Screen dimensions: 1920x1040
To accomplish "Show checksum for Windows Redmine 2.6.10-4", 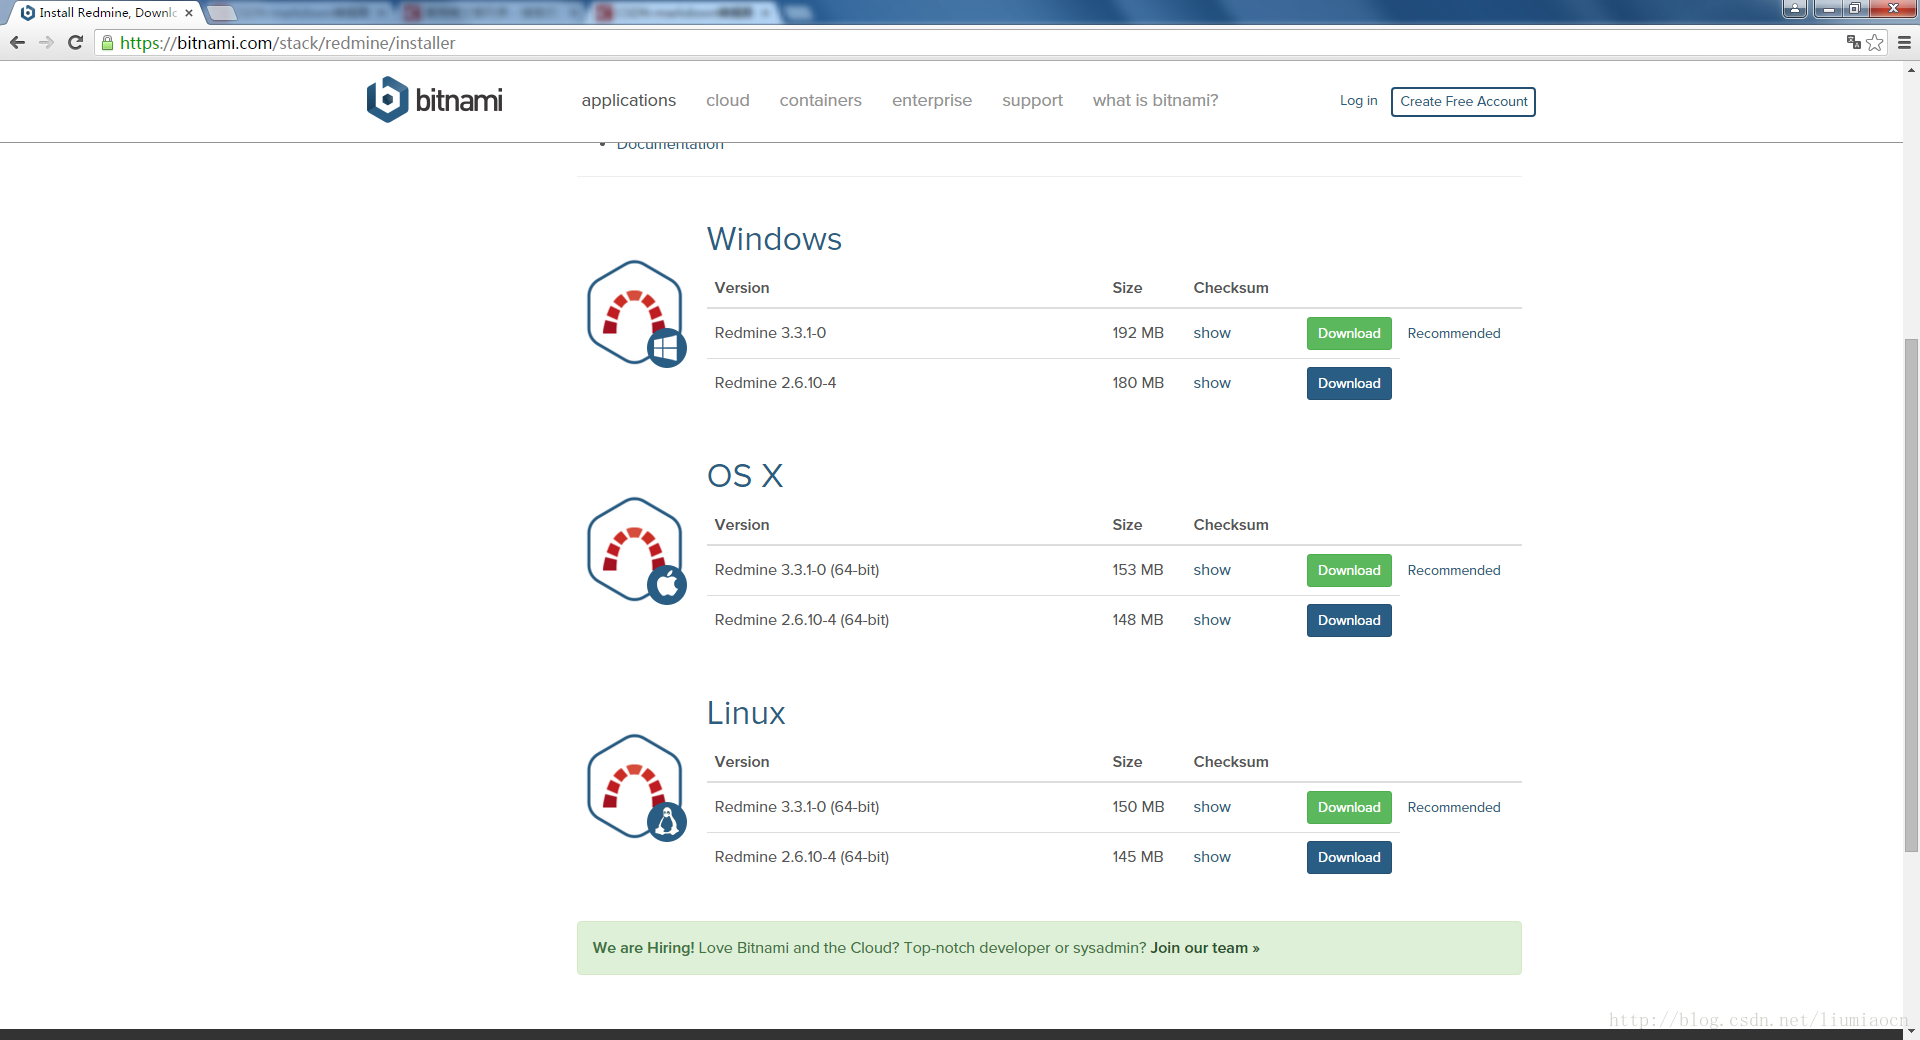I will [1212, 383].
